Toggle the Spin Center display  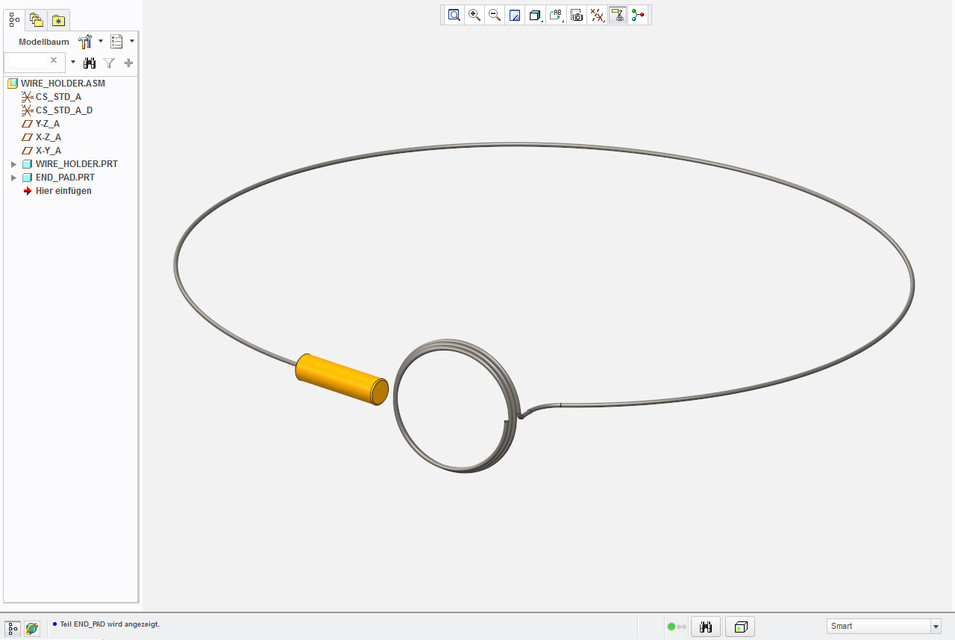tap(638, 15)
